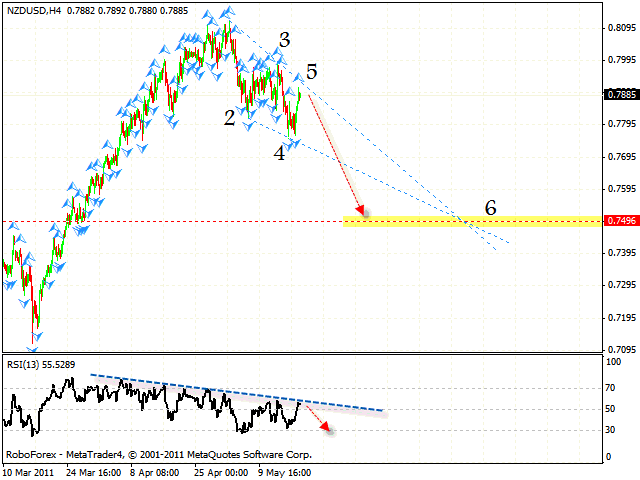Click wave label 2 beside the candles

(x=229, y=118)
